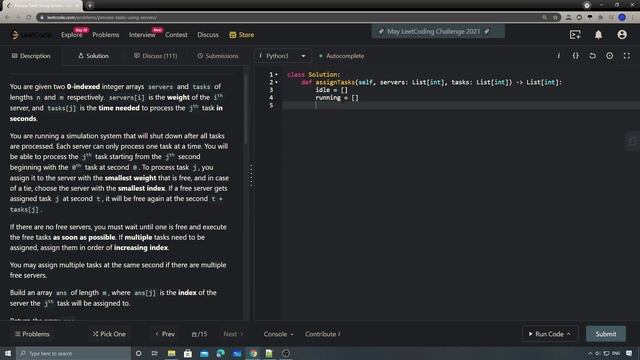Open Task View on the taskbar
This screenshot has width=640, height=360.
155,353
